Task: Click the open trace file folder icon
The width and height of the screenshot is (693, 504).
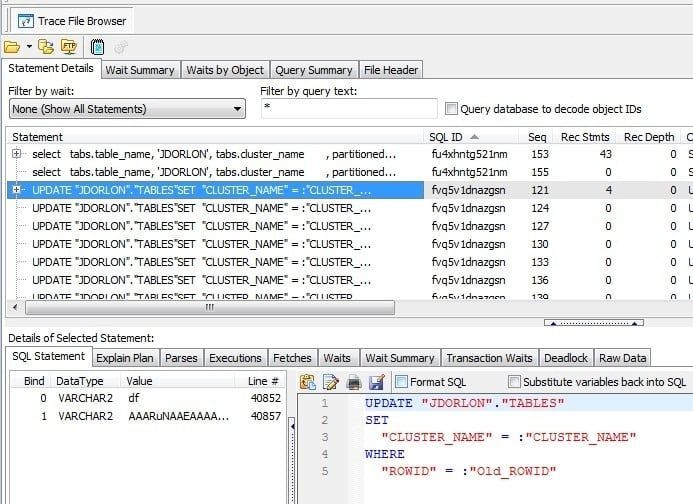Action: pyautogui.click(x=12, y=46)
